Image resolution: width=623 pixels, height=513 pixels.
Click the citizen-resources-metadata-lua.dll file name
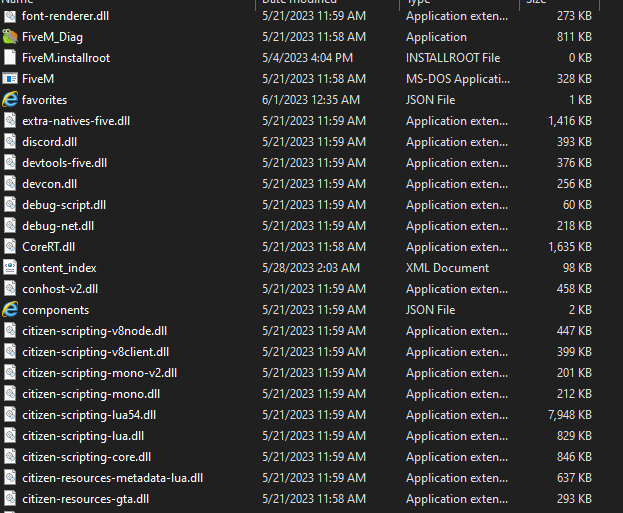click(112, 478)
